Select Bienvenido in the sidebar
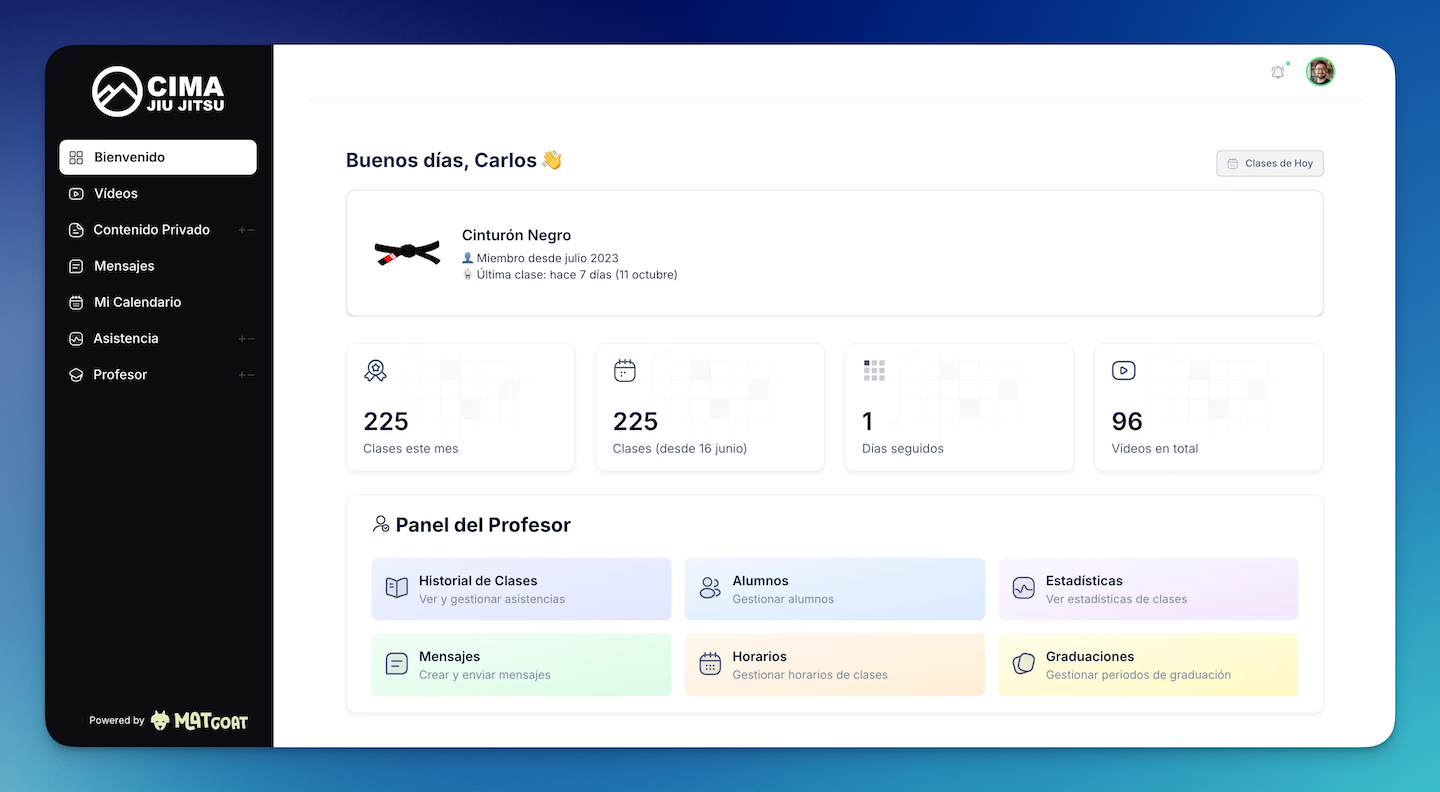Viewport: 1440px width, 792px height. click(x=158, y=157)
